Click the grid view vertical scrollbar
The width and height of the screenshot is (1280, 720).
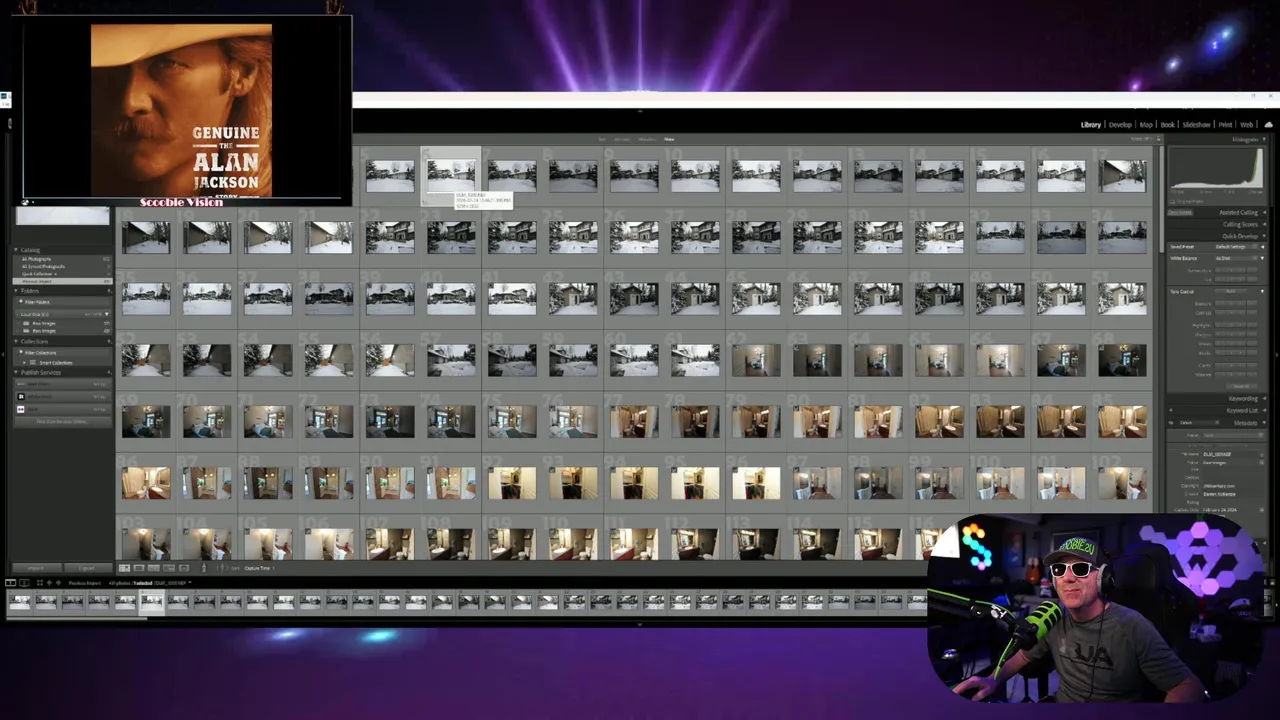click(1160, 200)
